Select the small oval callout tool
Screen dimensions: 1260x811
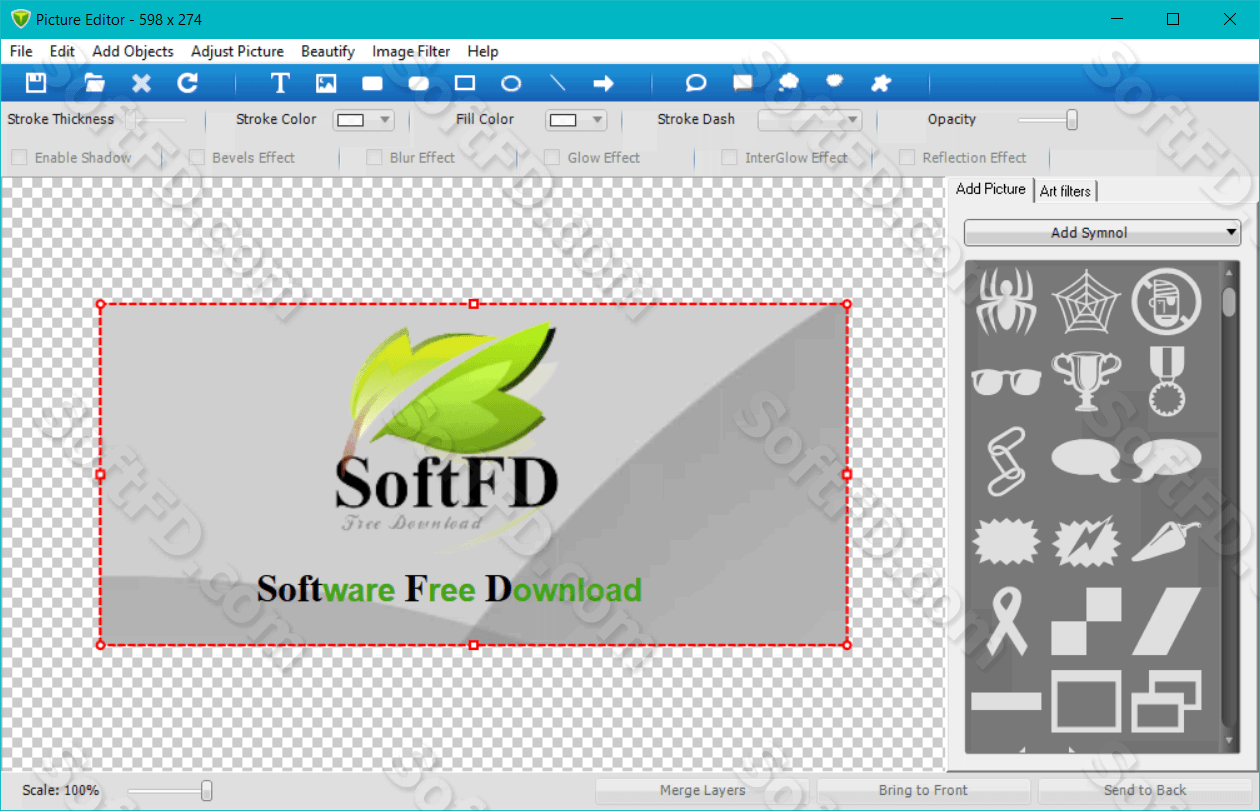coord(835,82)
